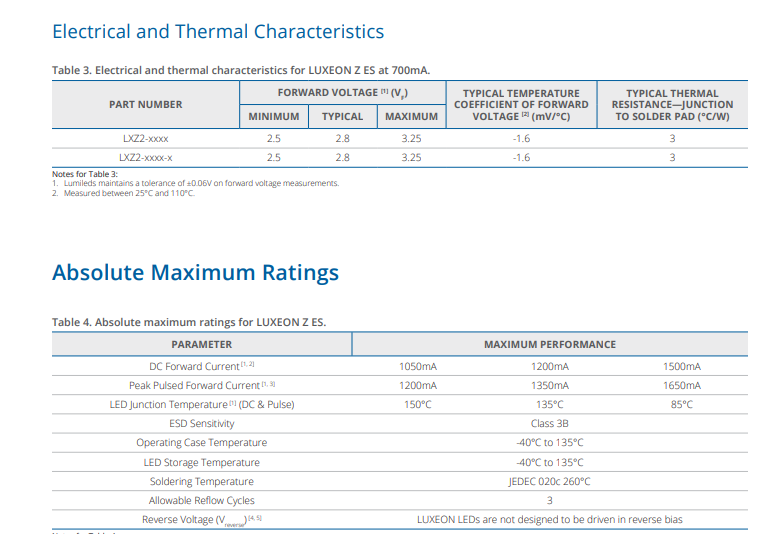Click the 'TYPICAL' sub-header under Forward Voltage
This screenshot has width=781, height=534.
[343, 117]
